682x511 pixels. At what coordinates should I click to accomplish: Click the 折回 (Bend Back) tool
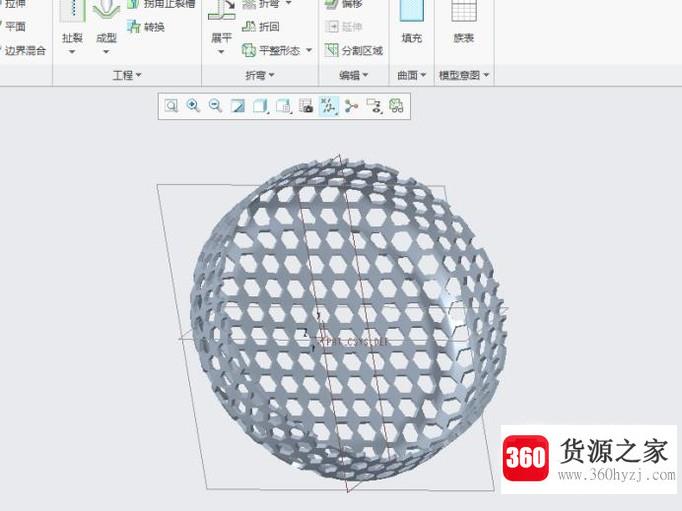(x=261, y=27)
